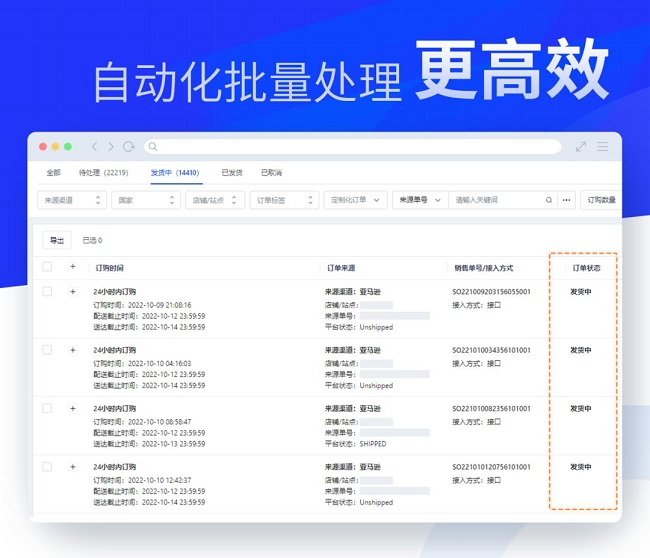Expand order SO221010034356101001 with the plus icon
Image resolution: width=650 pixels, height=558 pixels.
point(73,350)
